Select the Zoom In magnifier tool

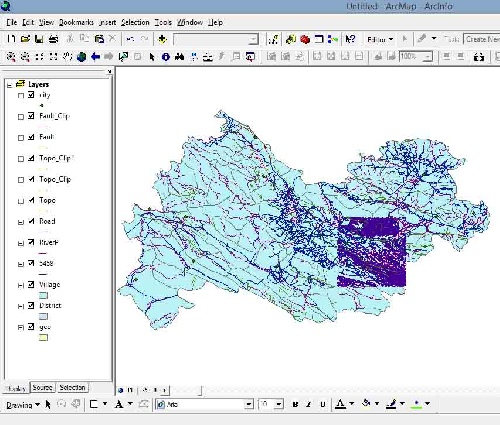[11, 57]
